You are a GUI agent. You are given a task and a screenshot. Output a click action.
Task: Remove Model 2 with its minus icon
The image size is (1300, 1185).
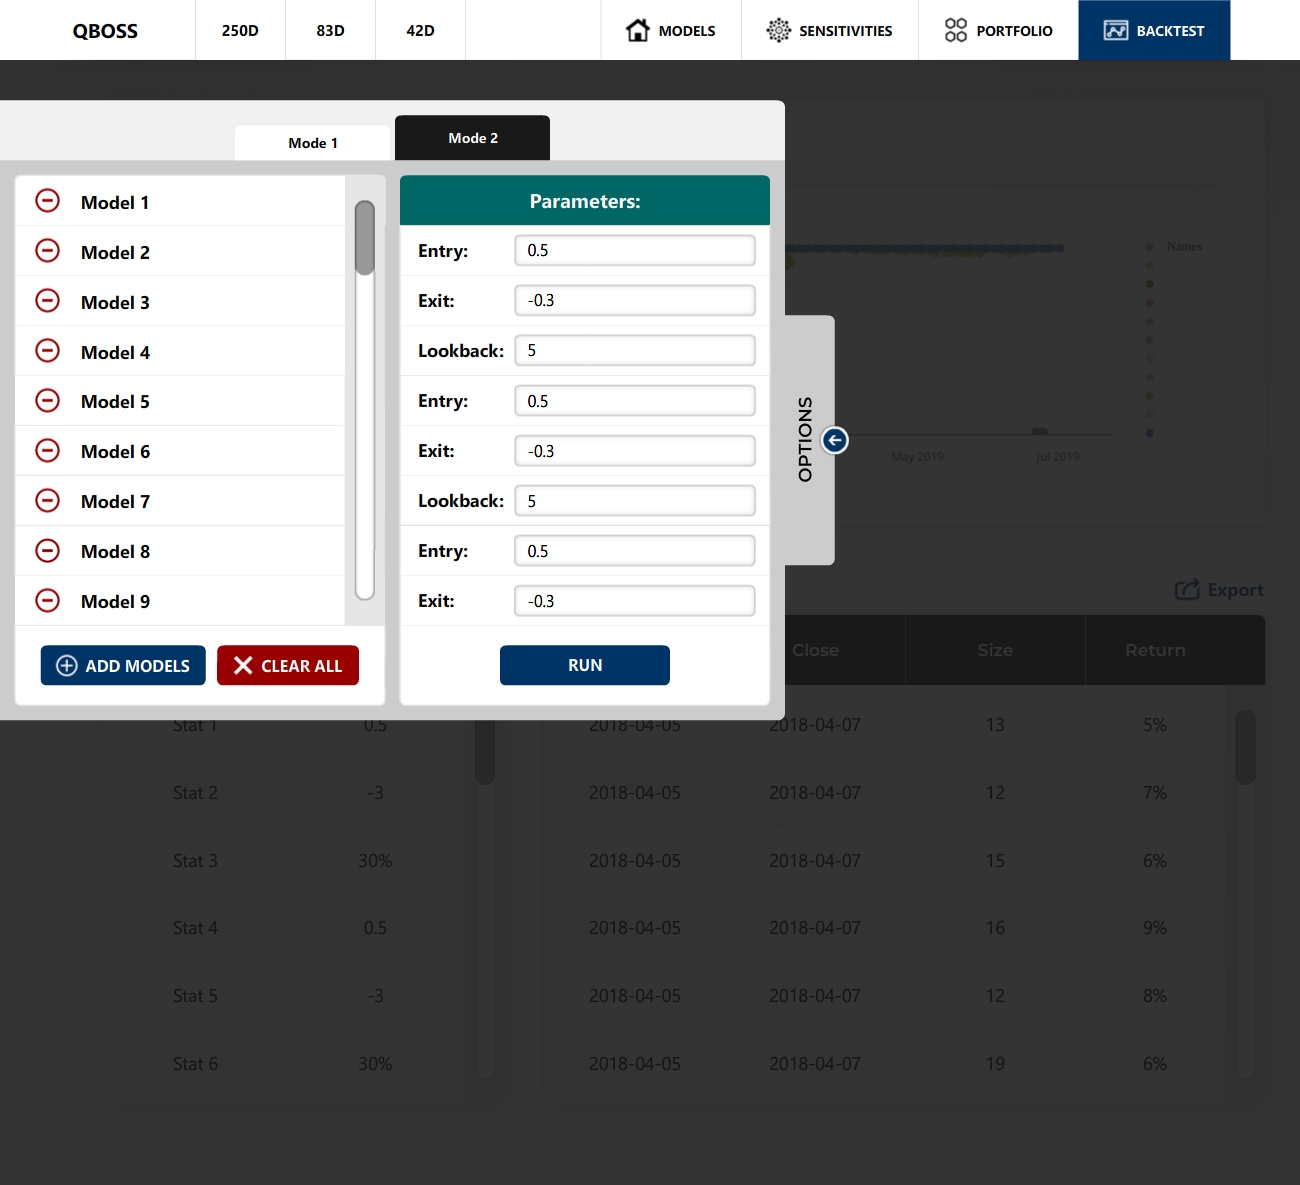pyautogui.click(x=47, y=251)
